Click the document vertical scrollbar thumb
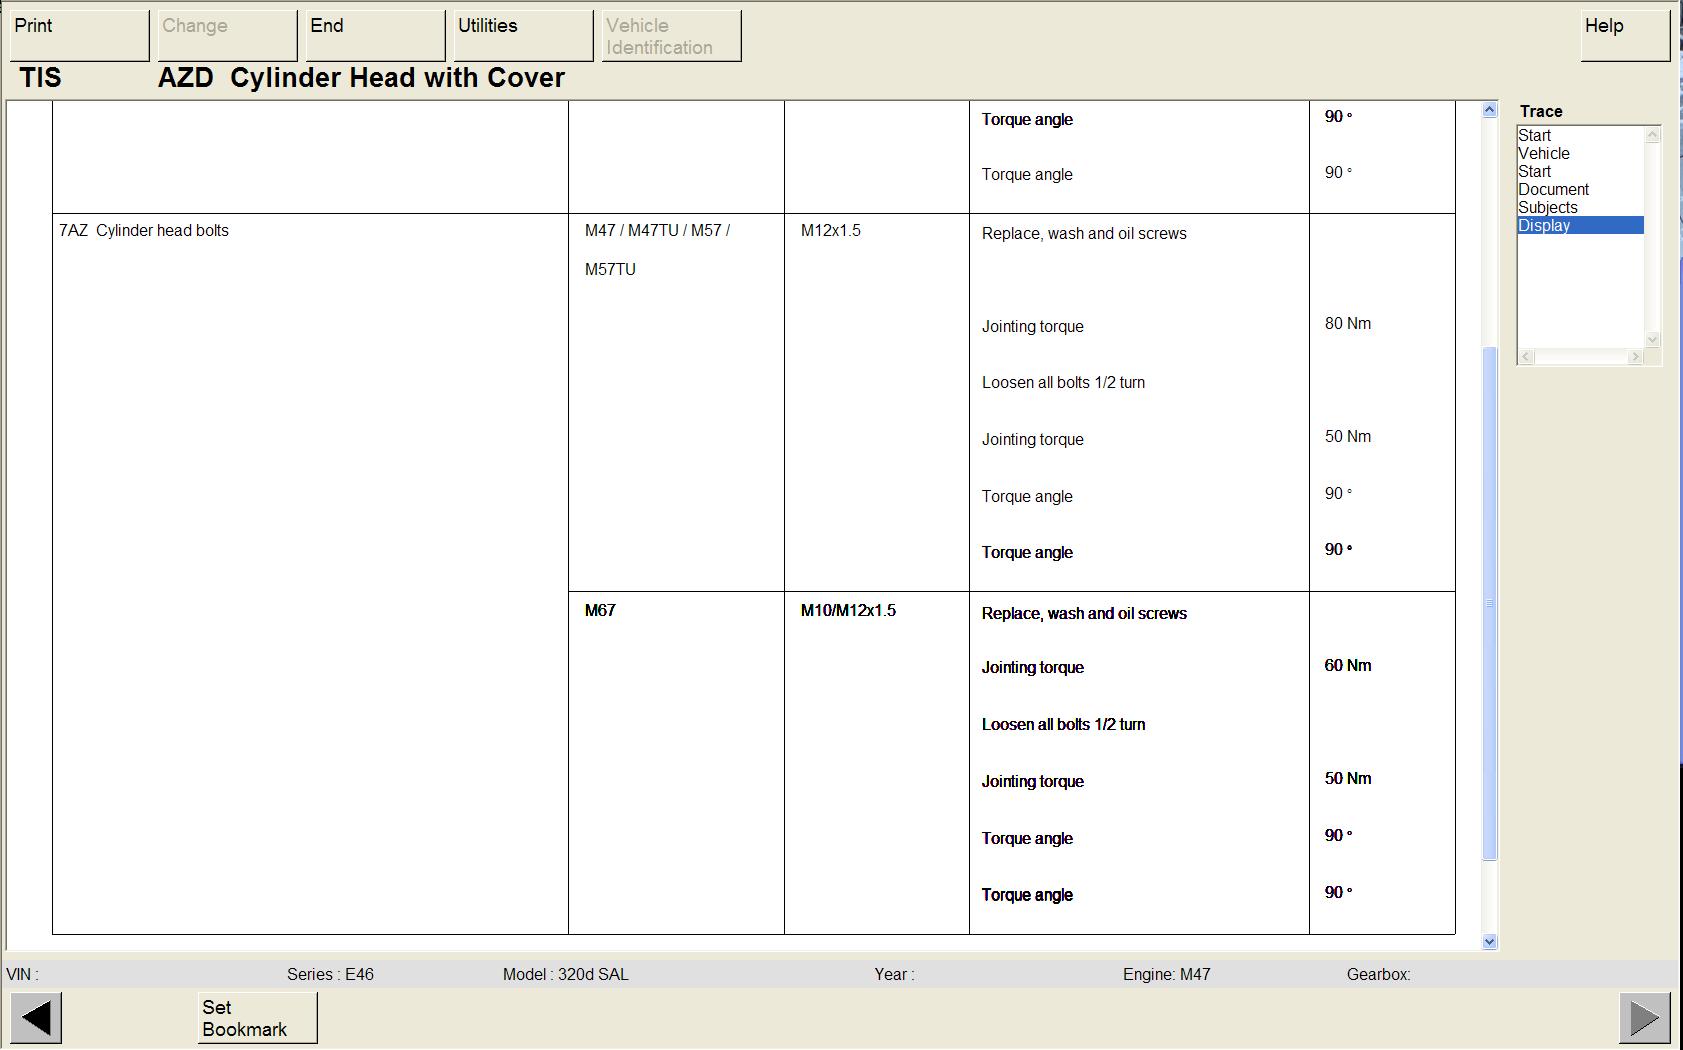The height and width of the screenshot is (1050, 1683). point(1490,603)
